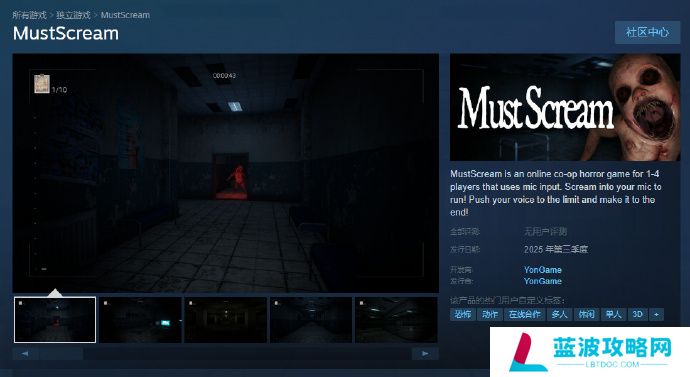
Task: Click the 动作 tag
Action: click(490, 314)
